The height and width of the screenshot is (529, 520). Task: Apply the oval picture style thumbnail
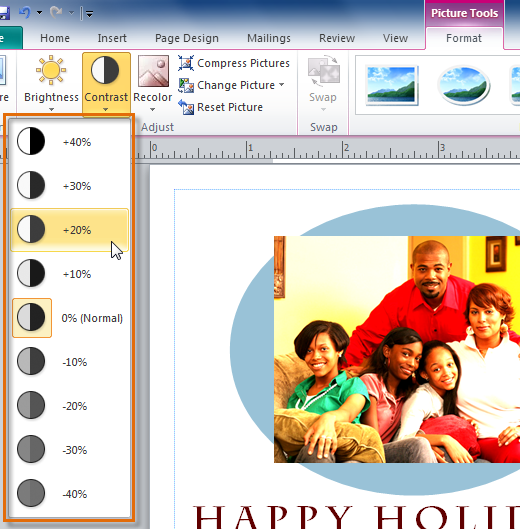tap(464, 85)
